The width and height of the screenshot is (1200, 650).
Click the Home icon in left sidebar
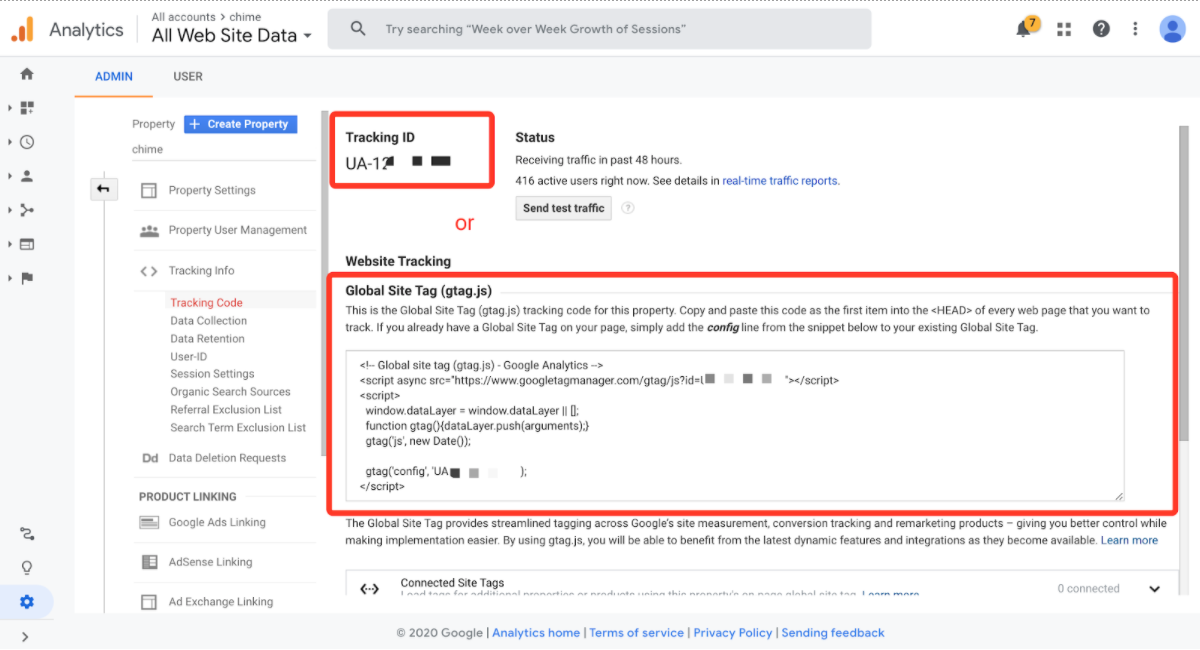(27, 74)
